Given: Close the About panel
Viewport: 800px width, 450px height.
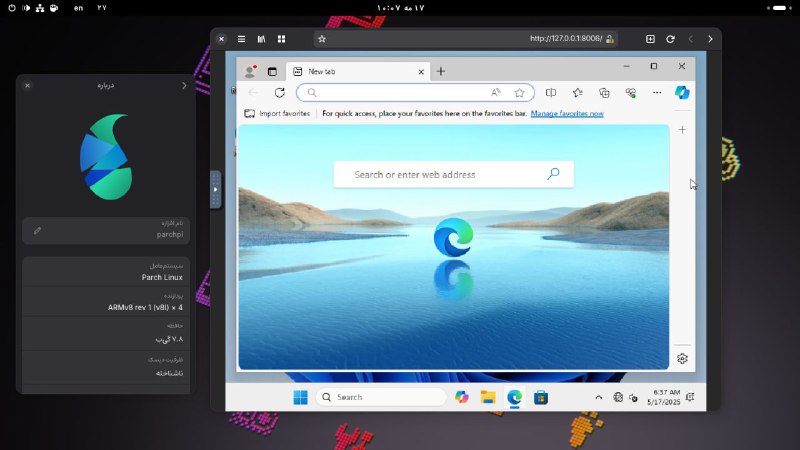Looking at the screenshot, I should (28, 86).
